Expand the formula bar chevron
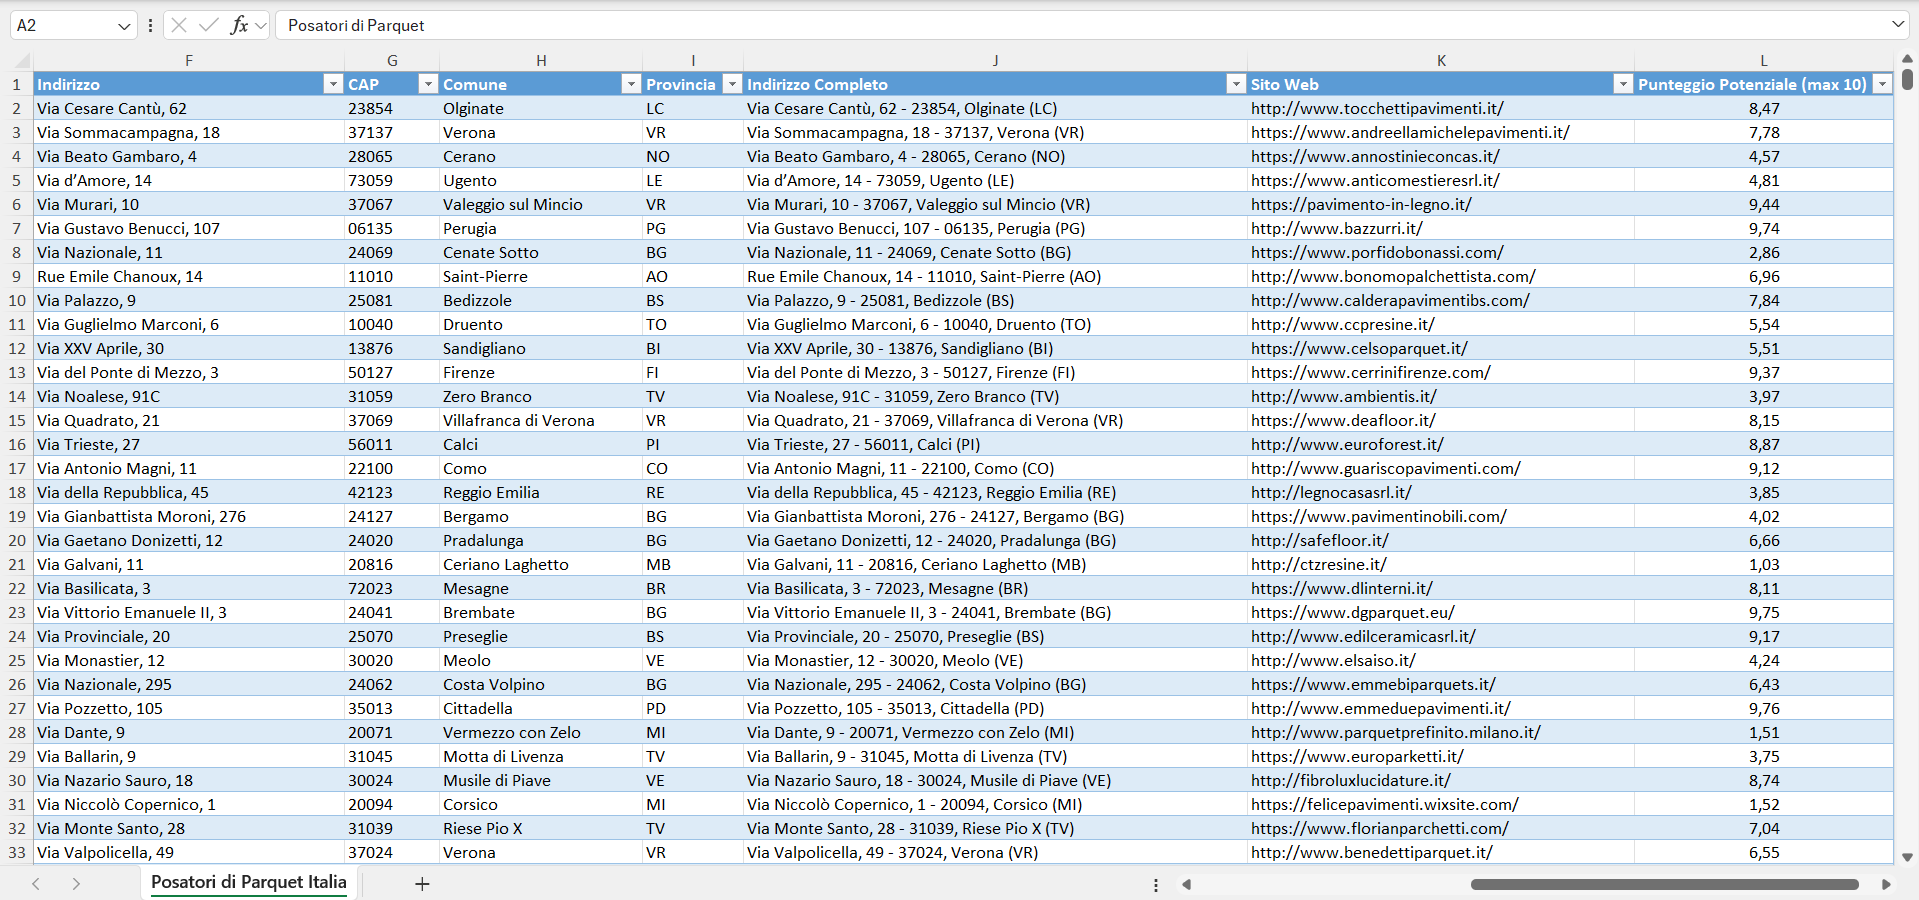This screenshot has height=900, width=1919. click(1898, 24)
